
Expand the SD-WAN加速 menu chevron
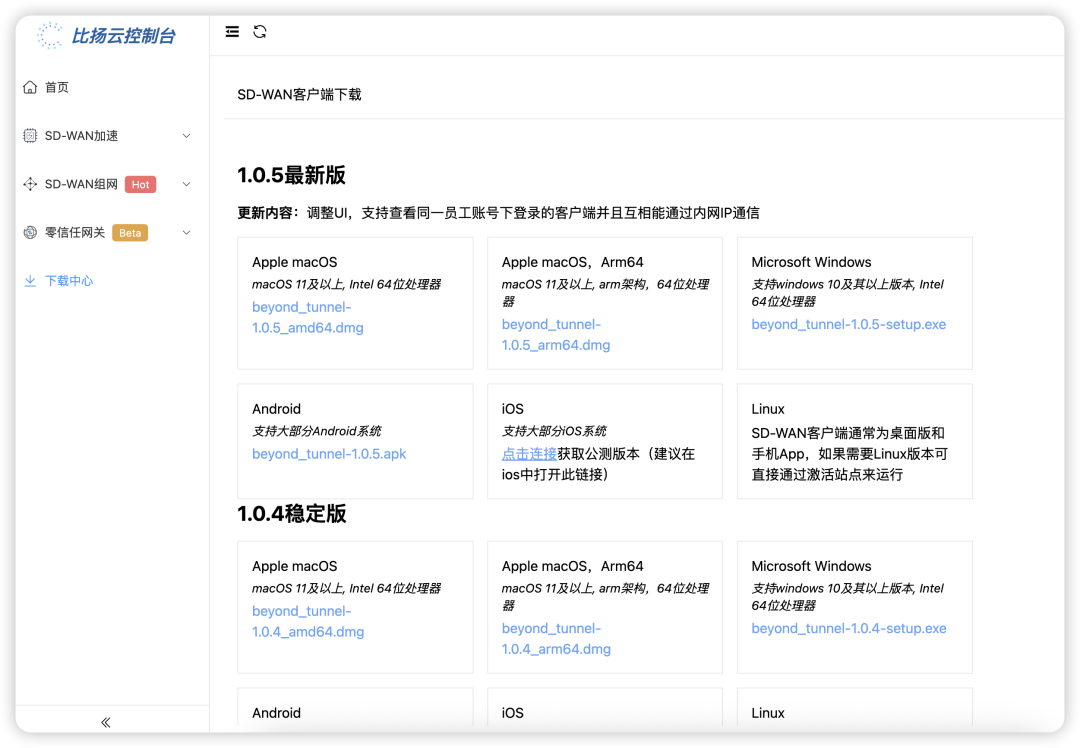186,135
